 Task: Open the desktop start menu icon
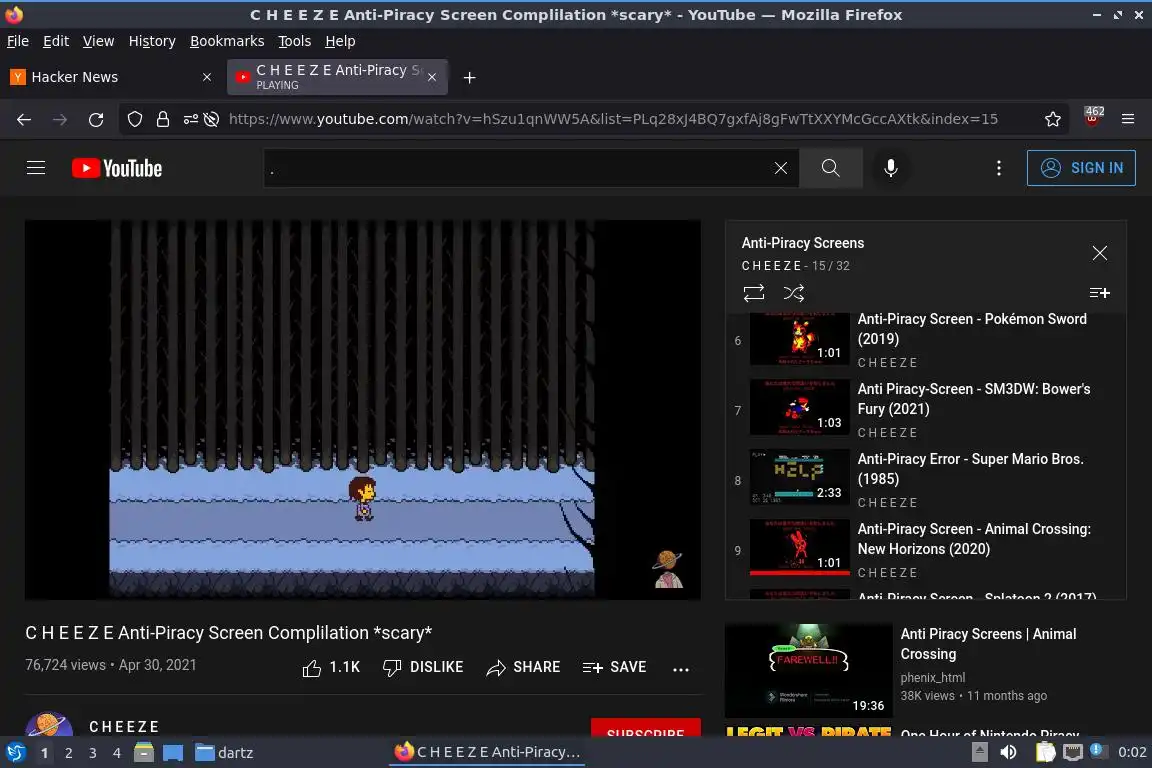coord(15,753)
